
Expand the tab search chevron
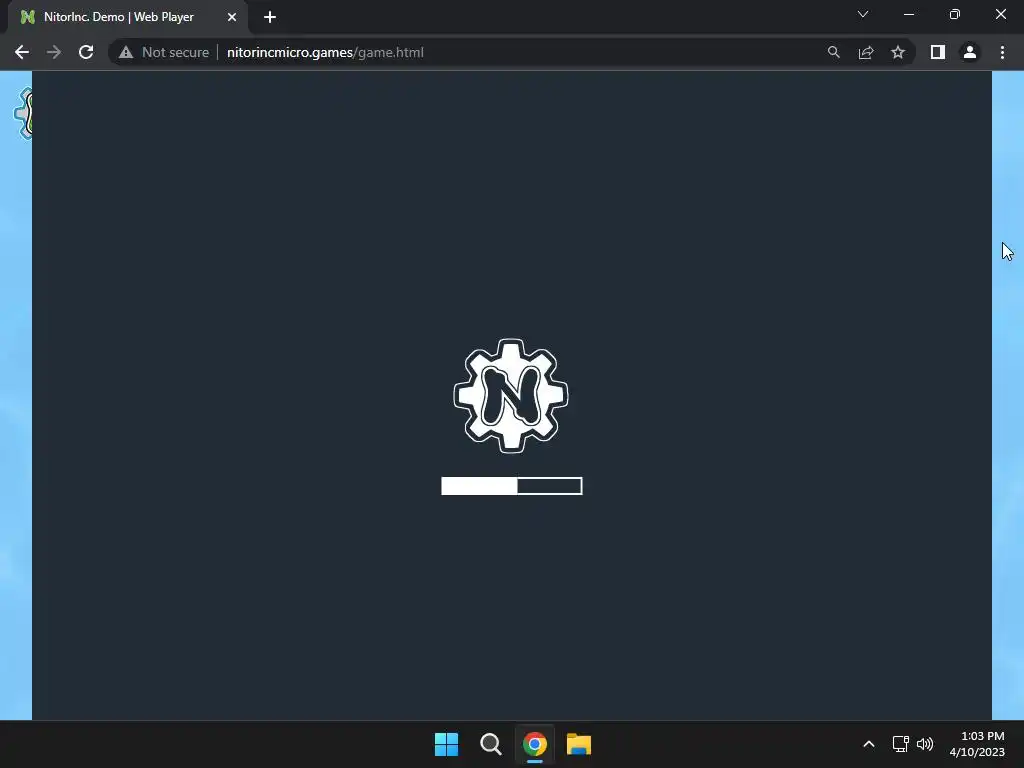[863, 14]
